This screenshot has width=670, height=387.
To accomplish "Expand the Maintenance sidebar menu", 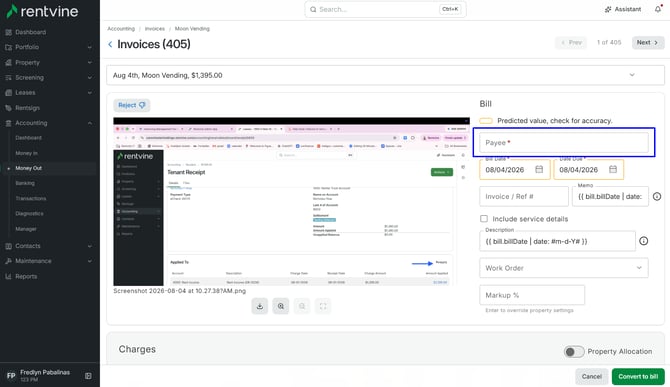I will 49,261.
